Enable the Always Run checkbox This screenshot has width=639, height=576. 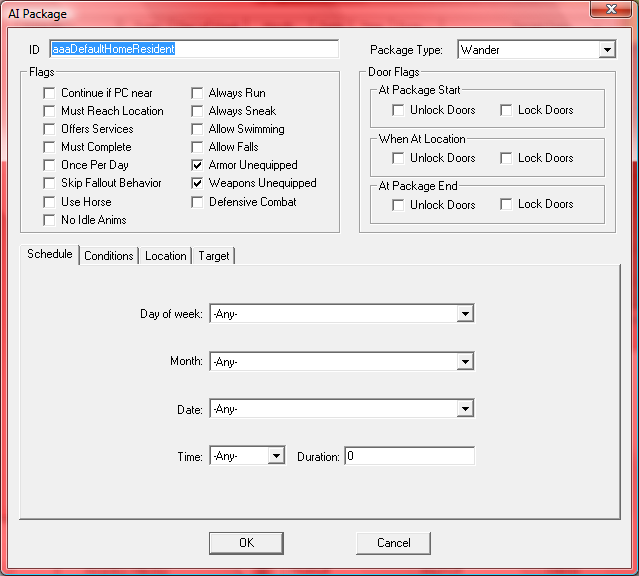point(198,93)
